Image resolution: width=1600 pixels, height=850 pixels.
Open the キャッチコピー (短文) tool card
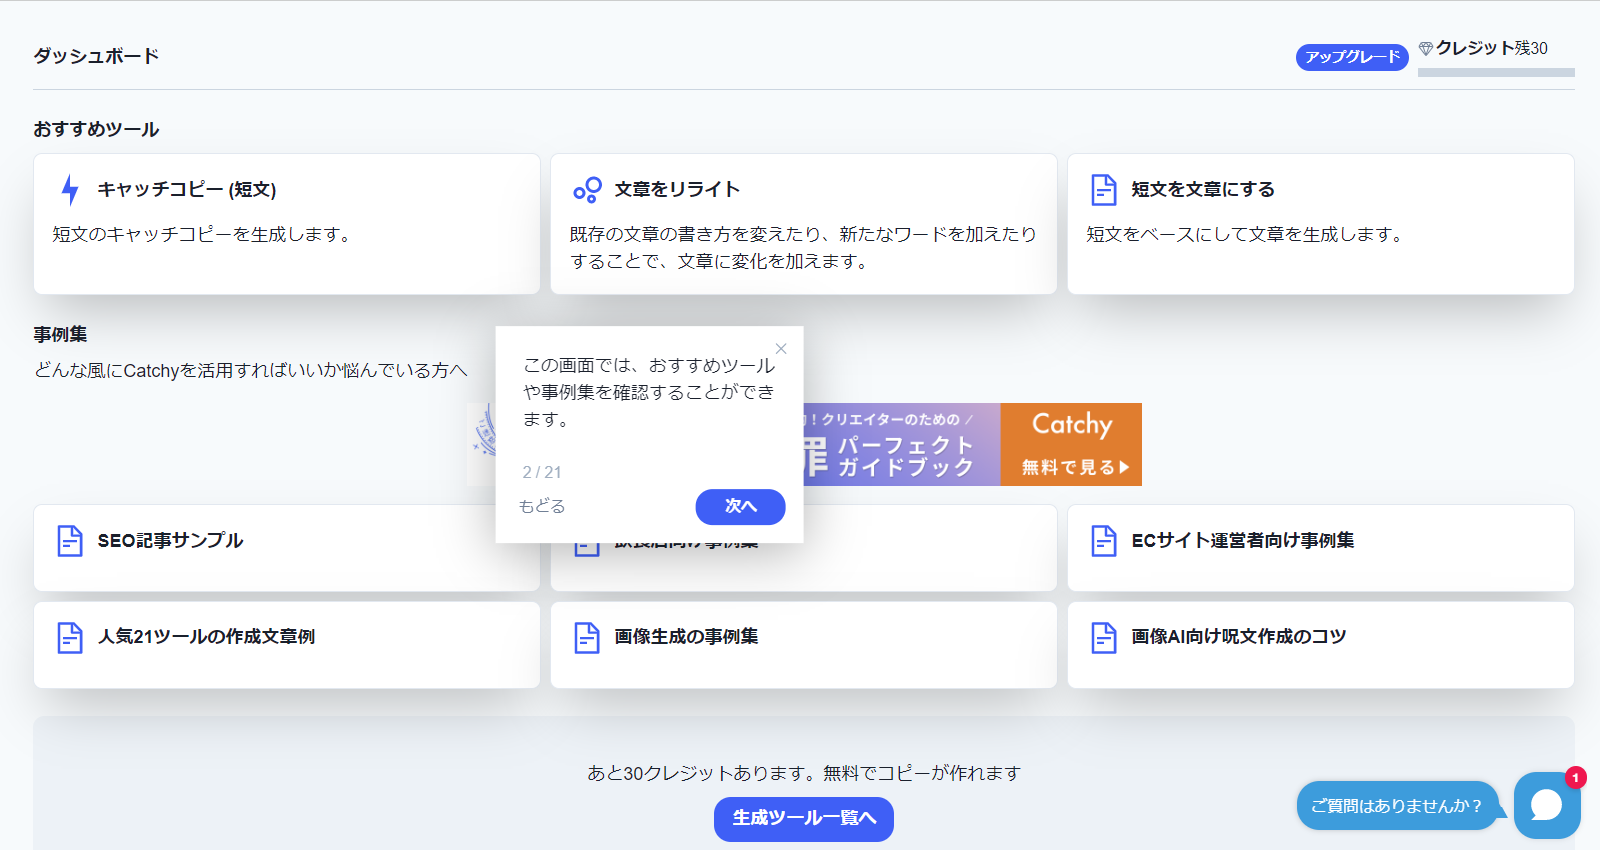tap(287, 224)
